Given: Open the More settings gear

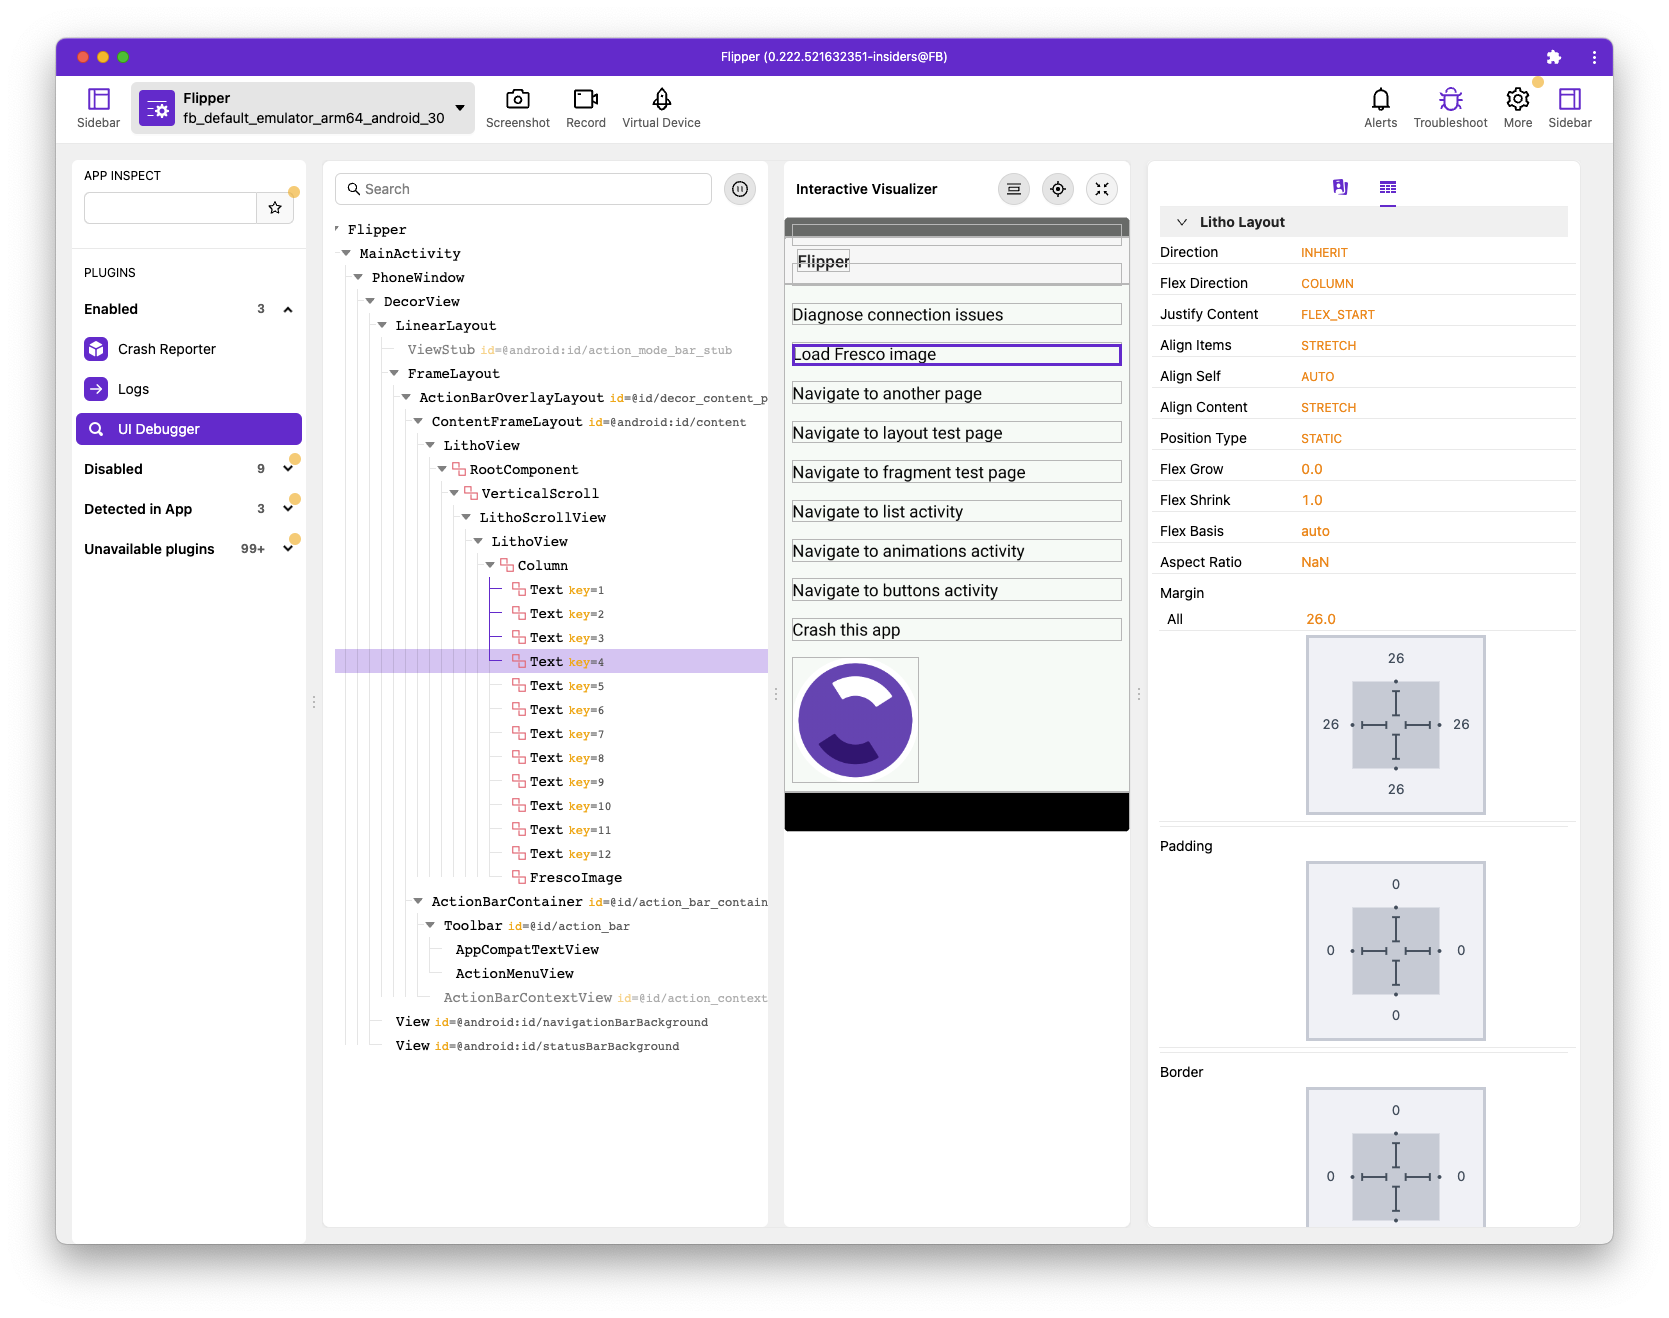Looking at the screenshot, I should tap(1517, 108).
